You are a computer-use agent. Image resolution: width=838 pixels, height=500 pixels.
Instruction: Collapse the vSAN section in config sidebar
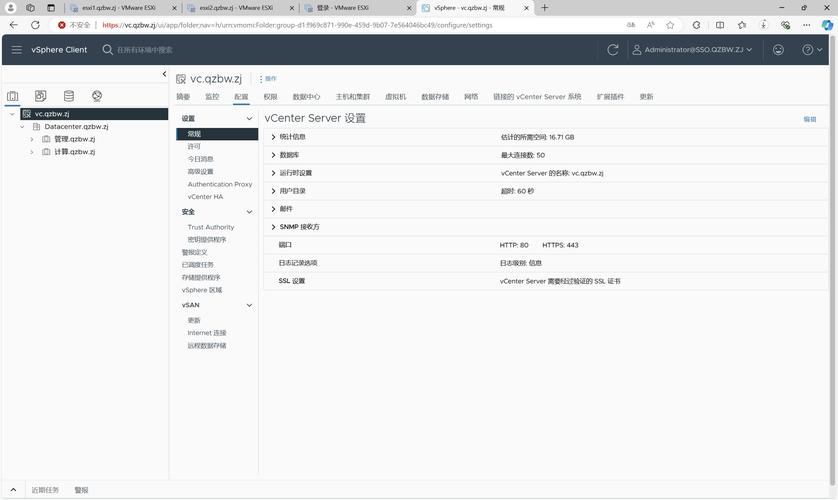(249, 306)
